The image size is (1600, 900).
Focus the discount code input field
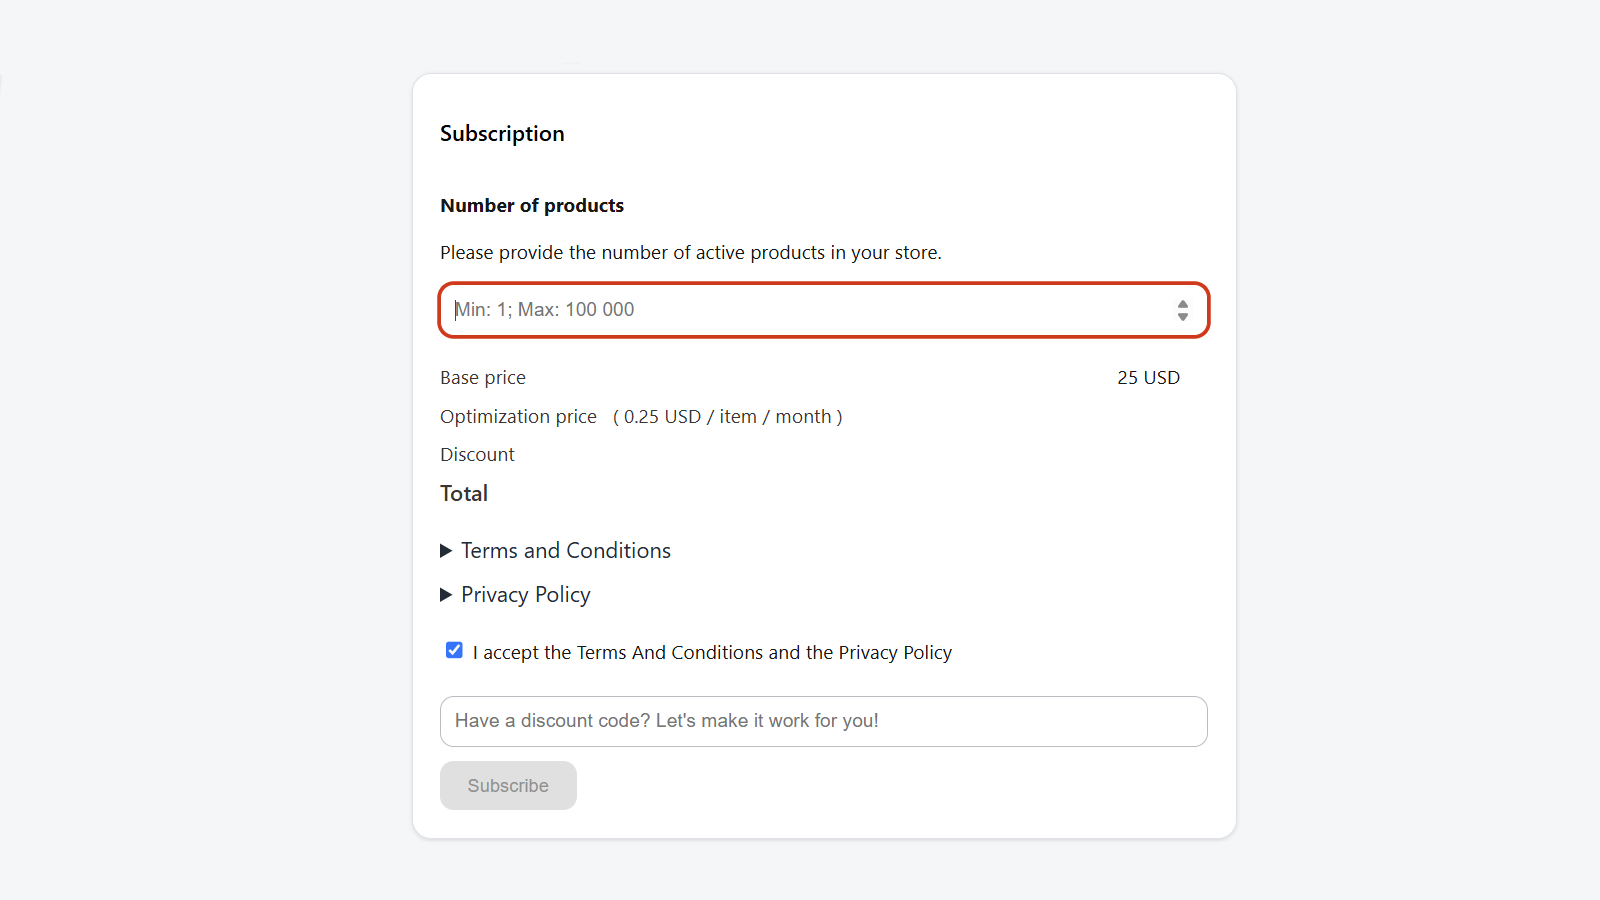pos(824,721)
